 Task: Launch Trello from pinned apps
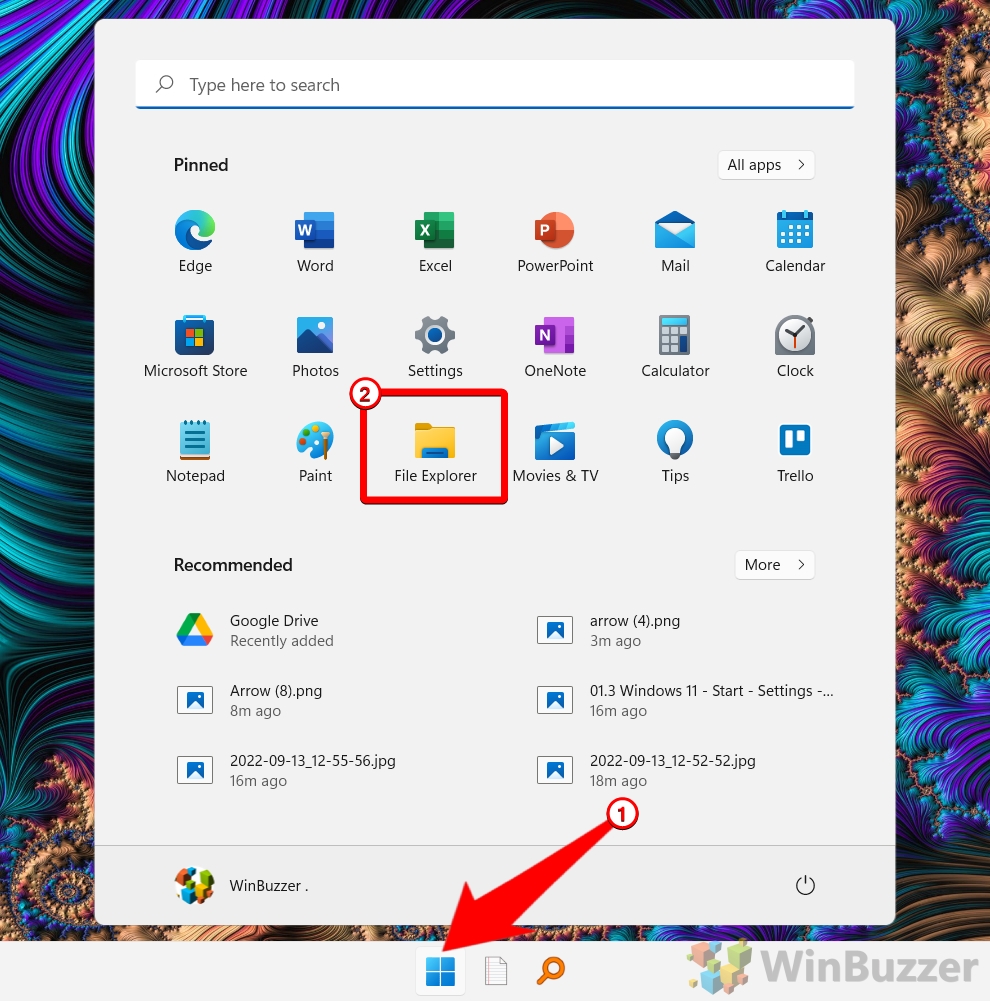[795, 451]
